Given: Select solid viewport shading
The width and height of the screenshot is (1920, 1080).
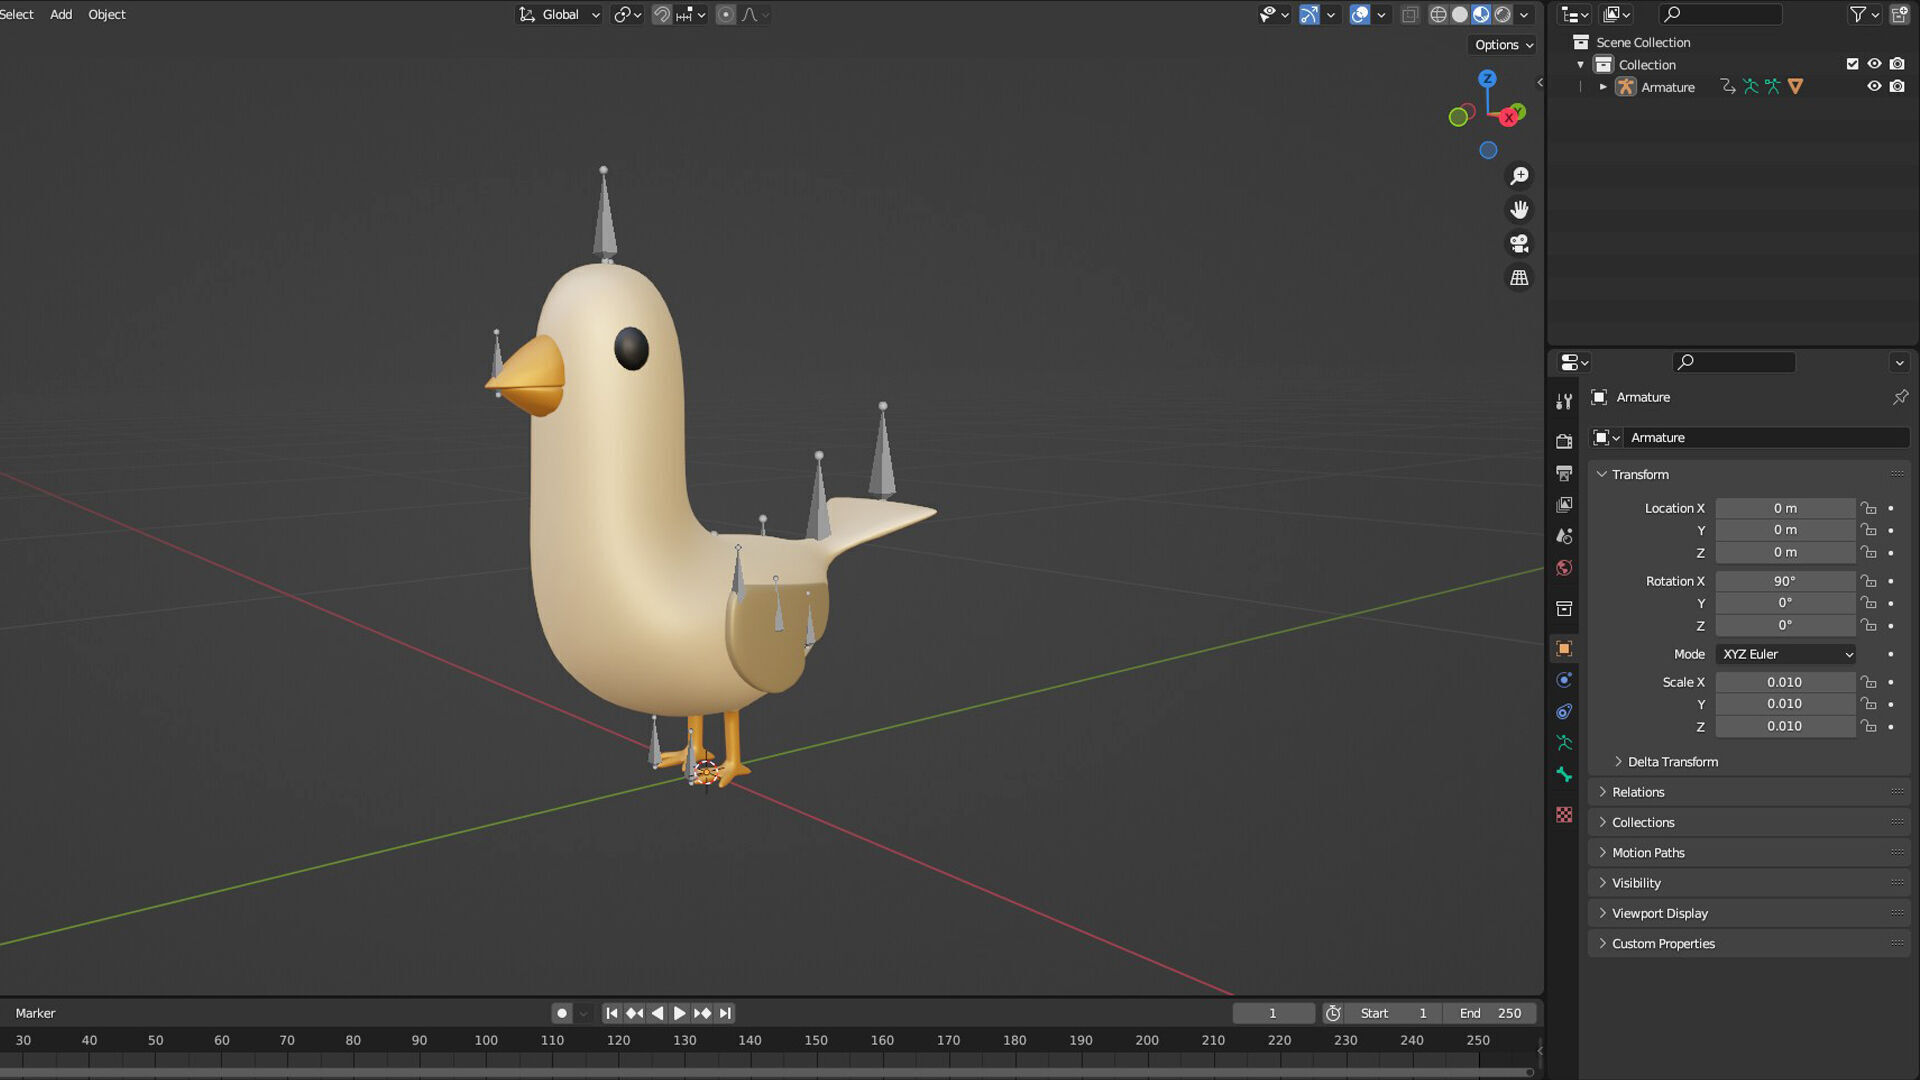Looking at the screenshot, I should click(1460, 14).
